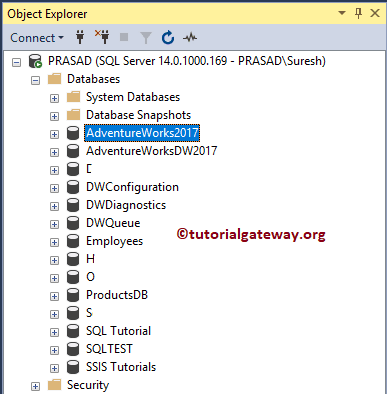
Task: Click the H database icon
Action: (x=73, y=259)
